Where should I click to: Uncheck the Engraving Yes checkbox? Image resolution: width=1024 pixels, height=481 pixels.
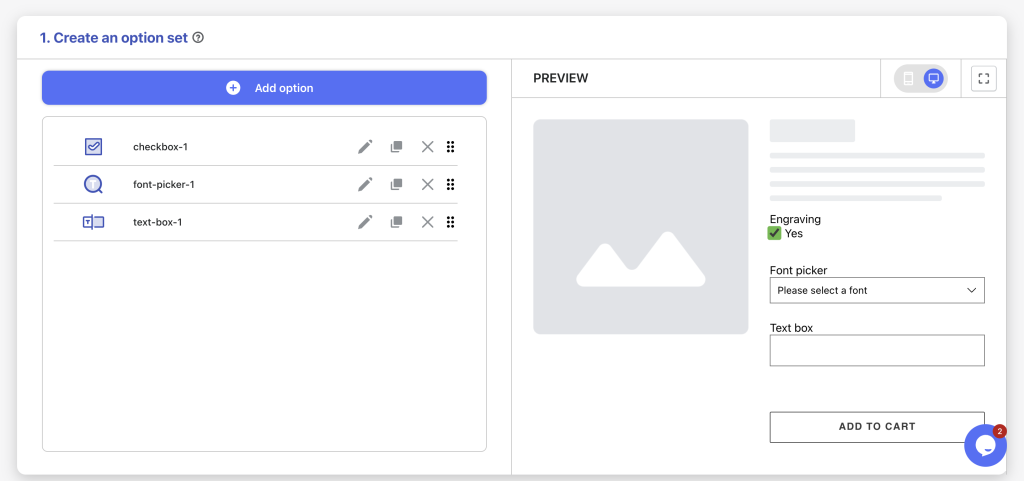tap(775, 233)
